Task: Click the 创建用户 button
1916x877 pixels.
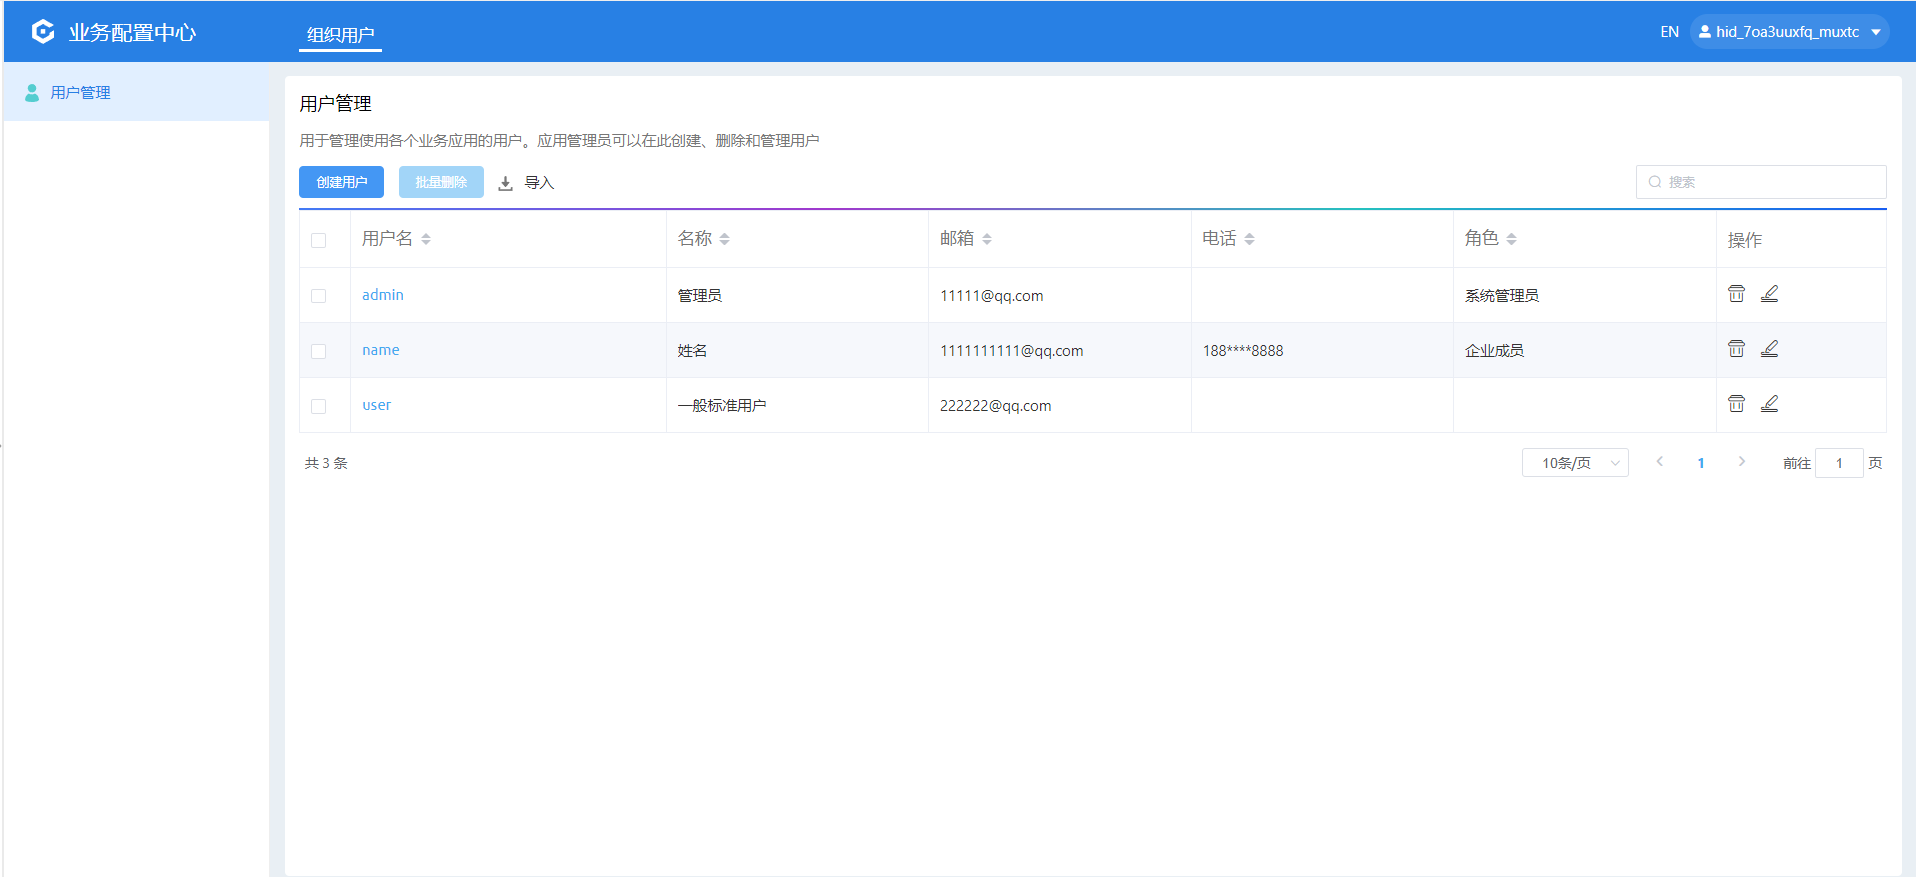Action: tap(342, 182)
